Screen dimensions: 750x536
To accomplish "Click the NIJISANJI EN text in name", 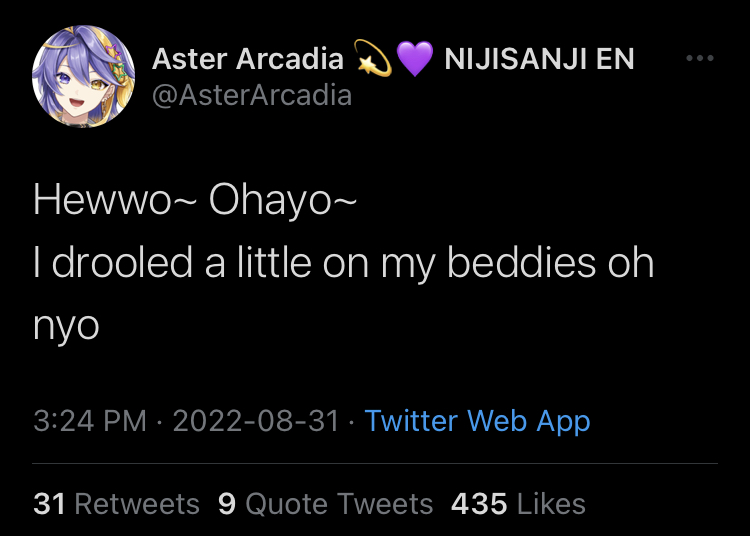I will [x=539, y=59].
